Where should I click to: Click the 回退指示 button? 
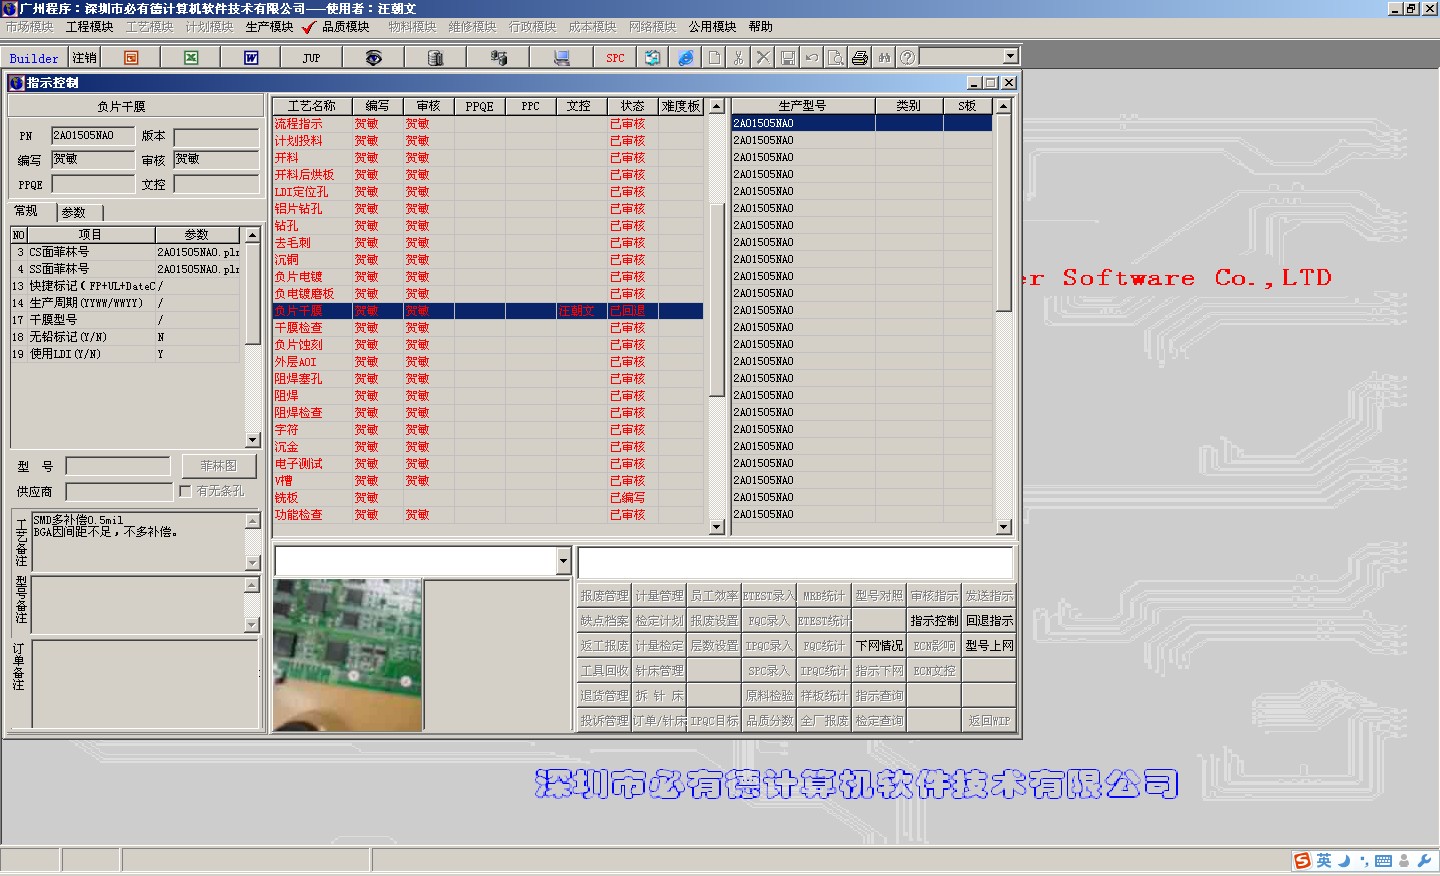click(x=989, y=621)
